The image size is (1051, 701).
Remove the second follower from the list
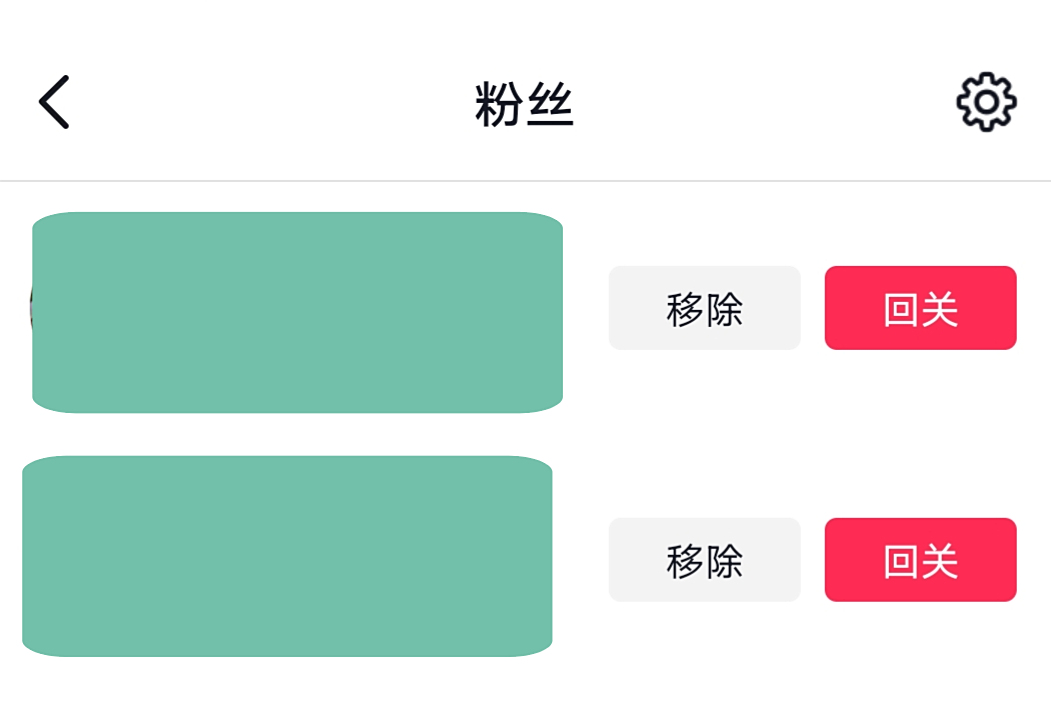704,560
